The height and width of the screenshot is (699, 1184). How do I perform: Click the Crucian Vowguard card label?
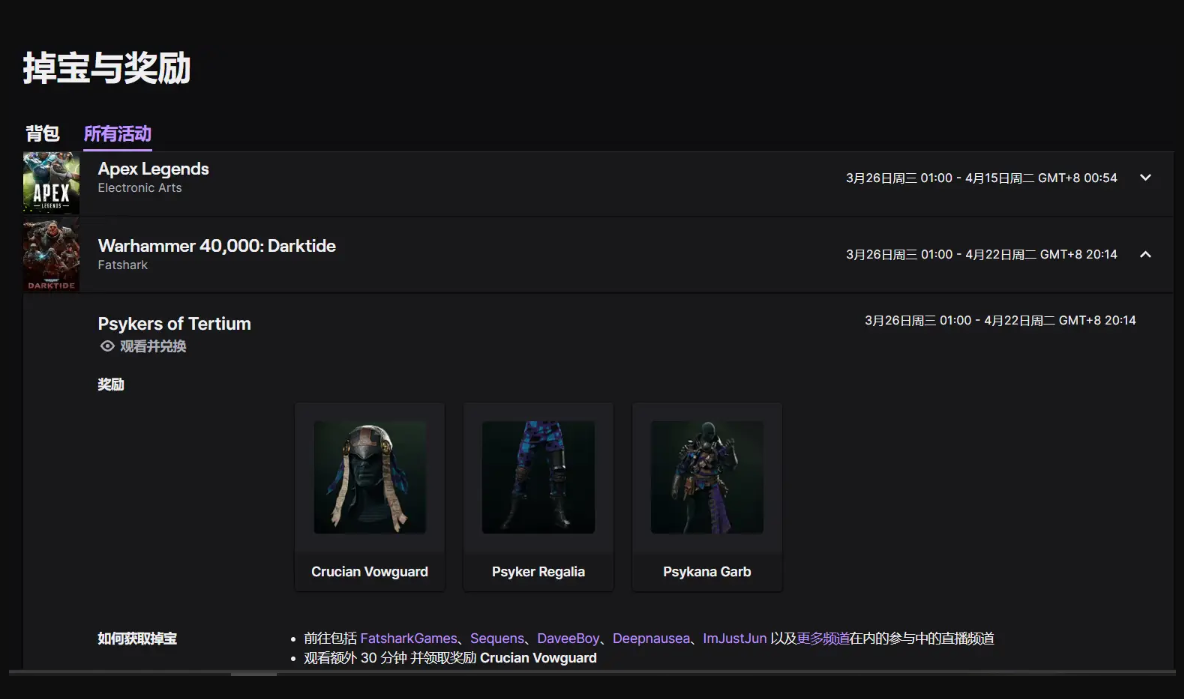[x=370, y=571]
